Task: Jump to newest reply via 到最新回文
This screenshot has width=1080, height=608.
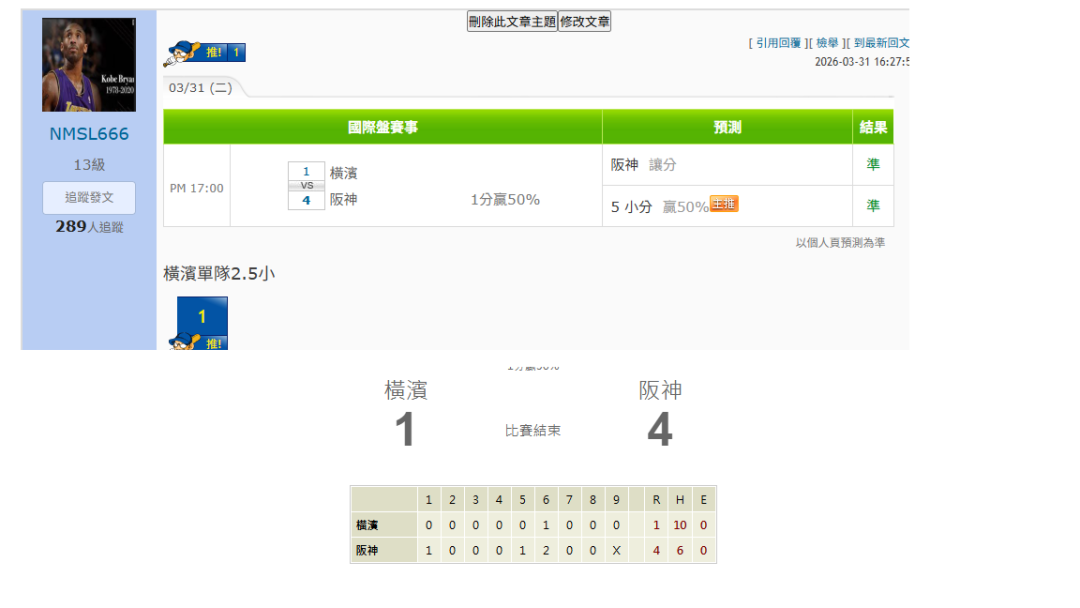Action: (x=881, y=43)
